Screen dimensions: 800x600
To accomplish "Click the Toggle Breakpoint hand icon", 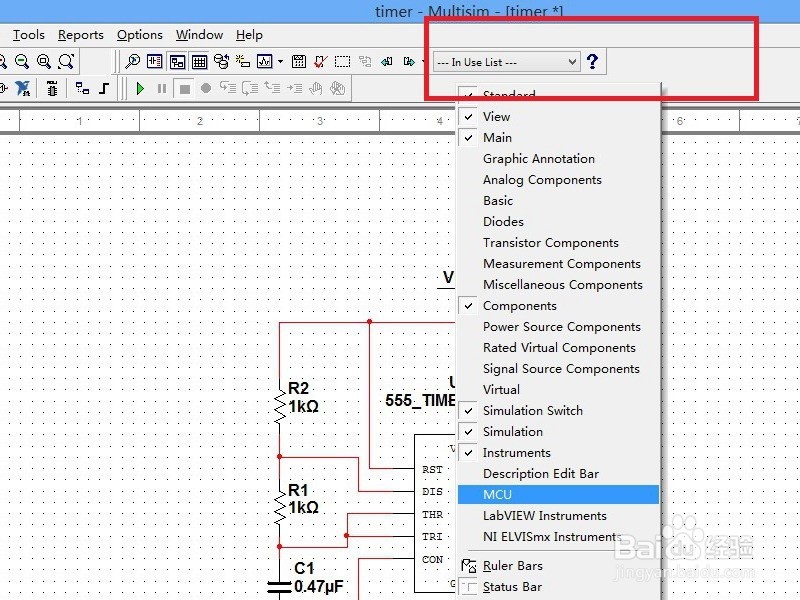I will point(316,88).
